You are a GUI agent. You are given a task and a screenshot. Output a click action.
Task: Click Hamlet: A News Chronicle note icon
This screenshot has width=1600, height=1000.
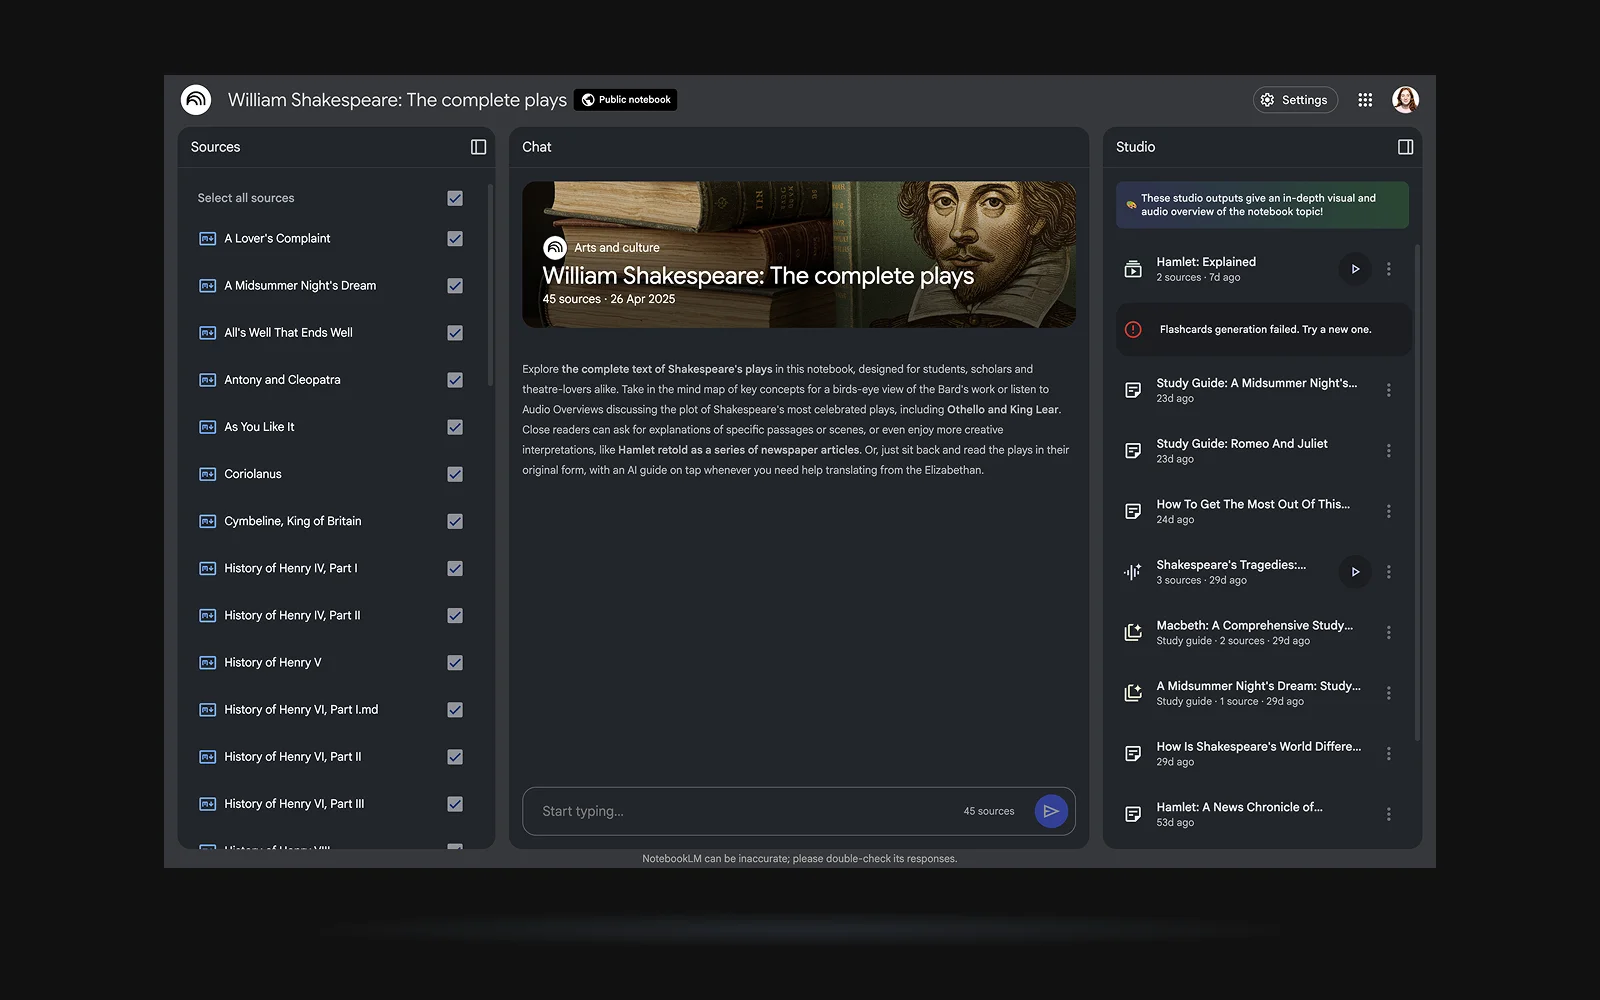(1133, 814)
